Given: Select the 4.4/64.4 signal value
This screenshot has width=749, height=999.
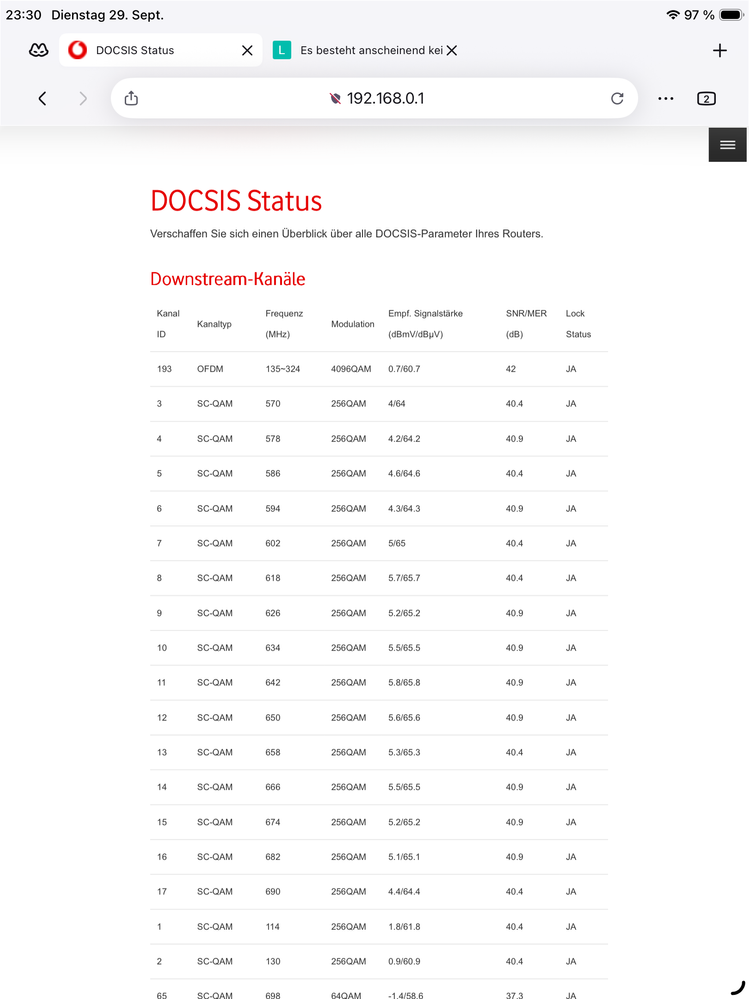Looking at the screenshot, I should pos(404,891).
